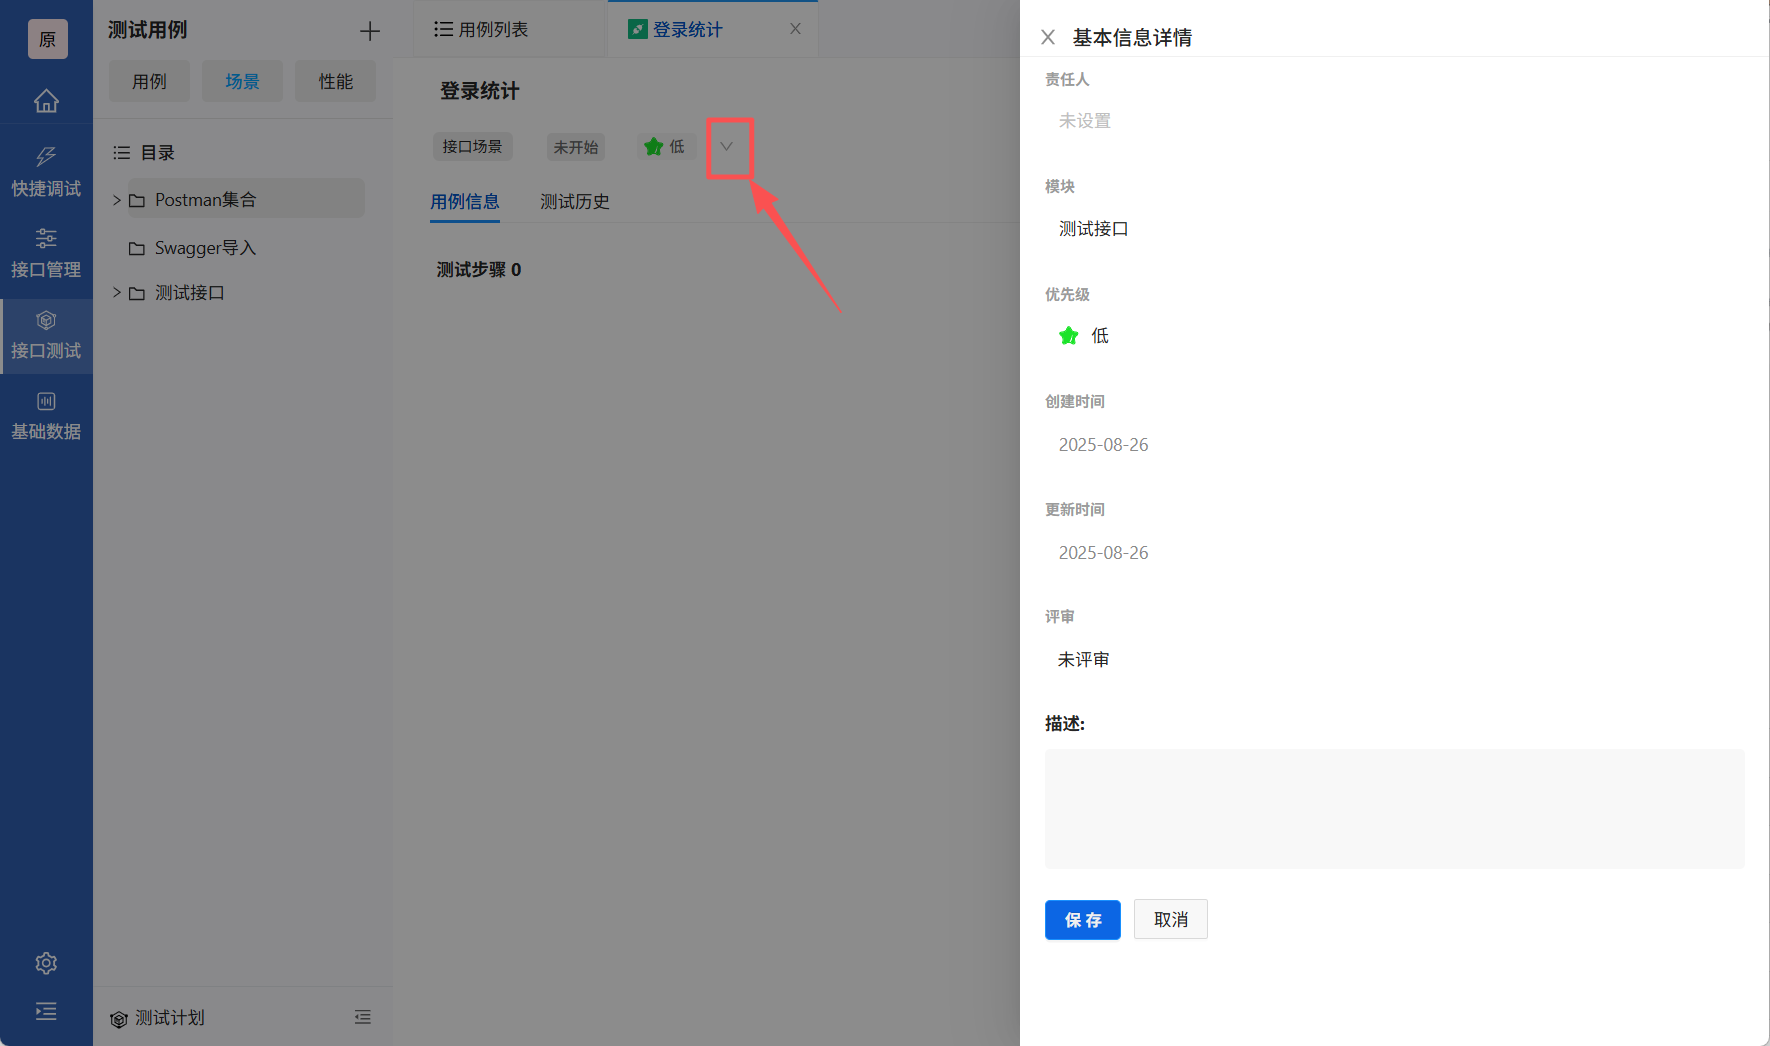1770x1046 pixels.
Task: Collapse the sidebar with the bottom-left icon
Action: pyautogui.click(x=46, y=1012)
